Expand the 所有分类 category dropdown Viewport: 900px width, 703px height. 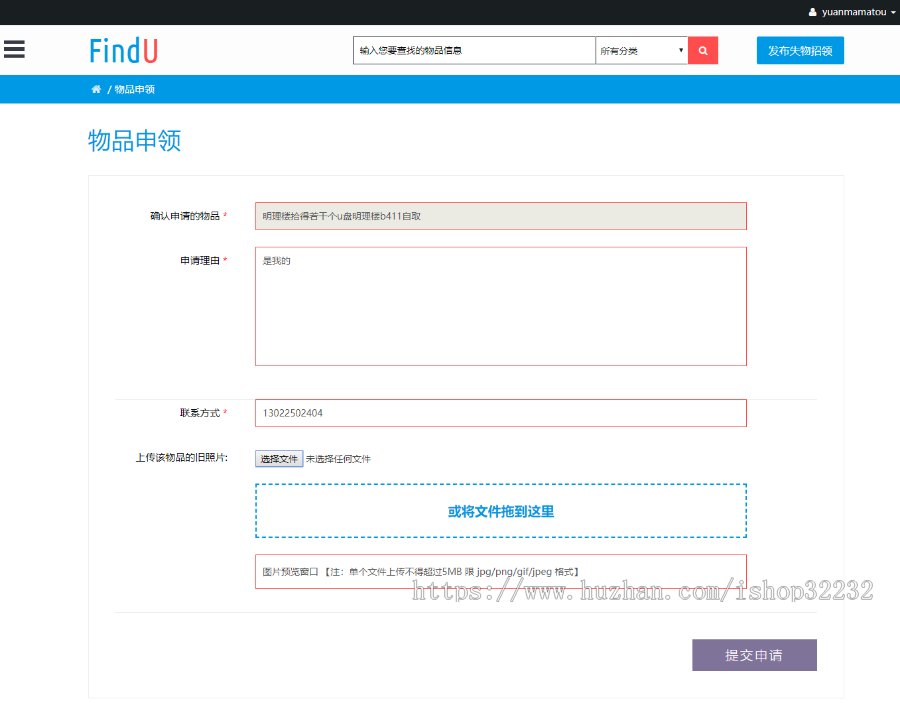coord(642,51)
